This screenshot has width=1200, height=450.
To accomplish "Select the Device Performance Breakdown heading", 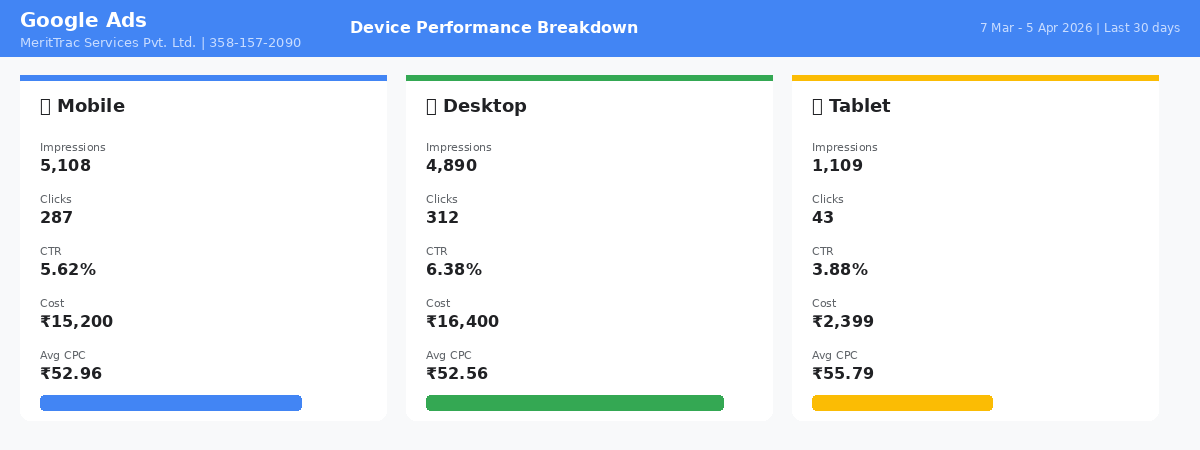I will tap(494, 28).
